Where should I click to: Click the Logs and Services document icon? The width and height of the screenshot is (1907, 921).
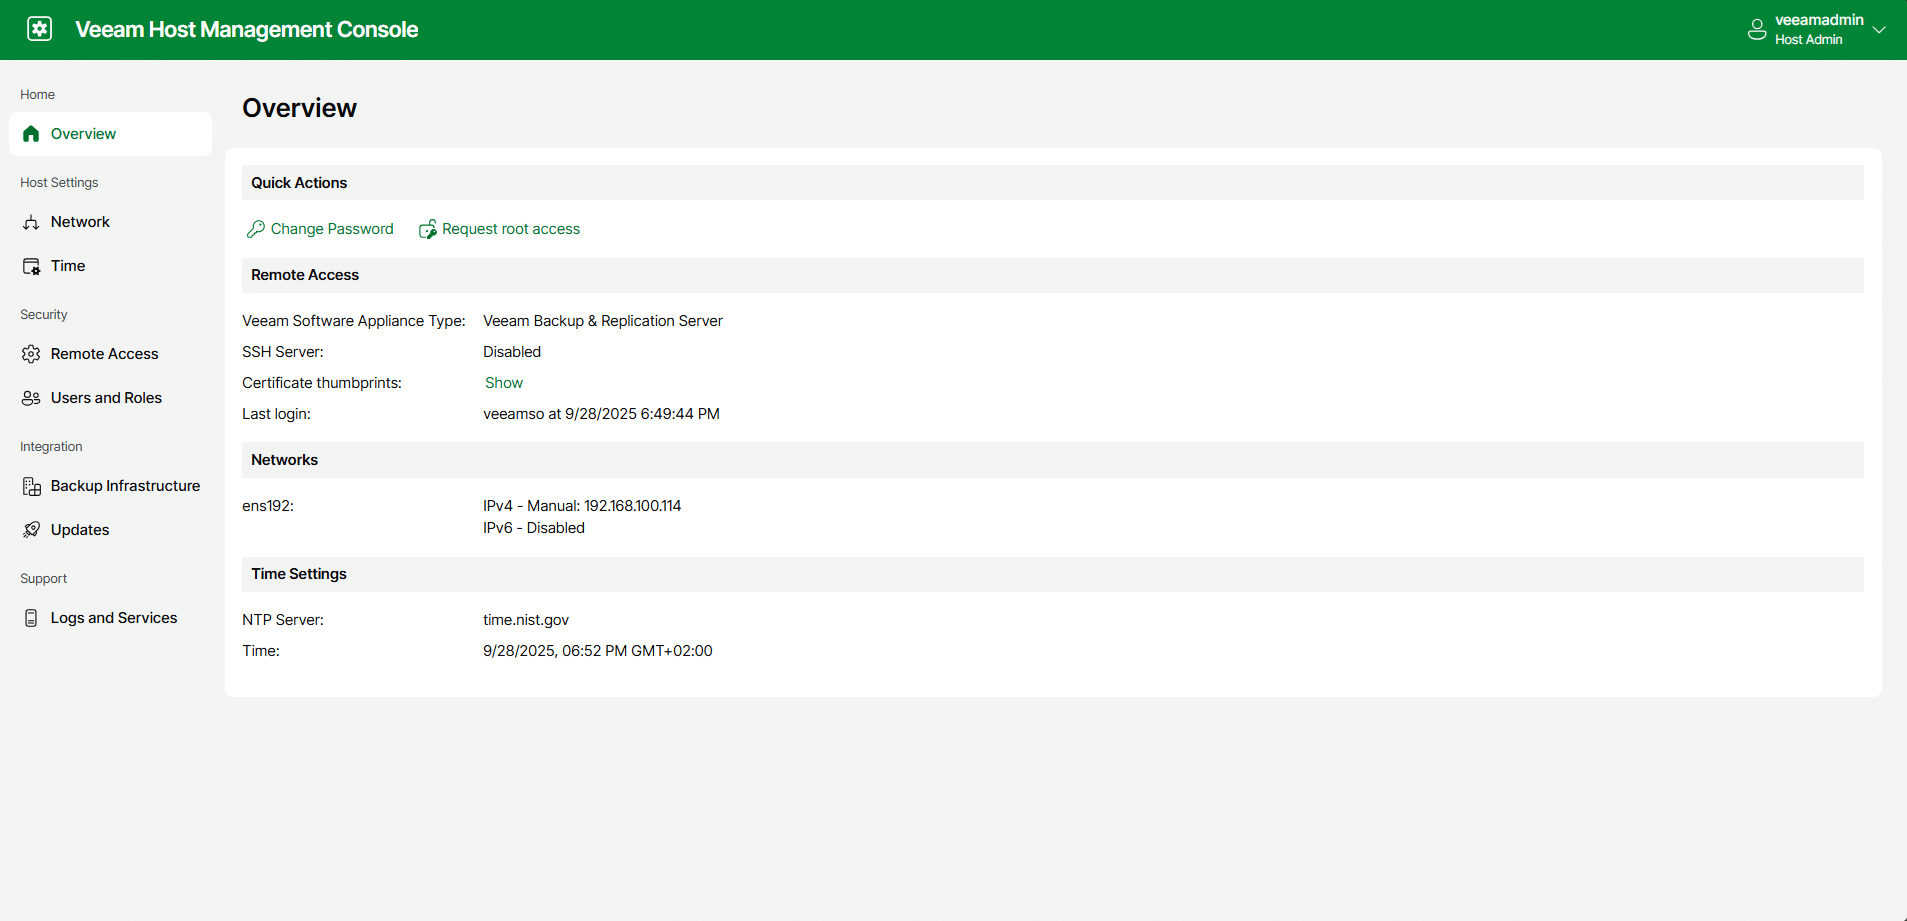point(31,618)
